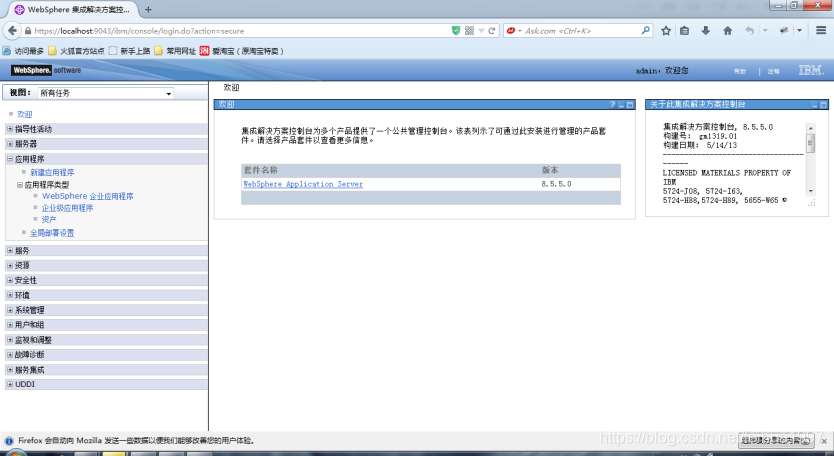Maximize the 欢迎 portlet panel
The height and width of the screenshot is (456, 834).
630,105
